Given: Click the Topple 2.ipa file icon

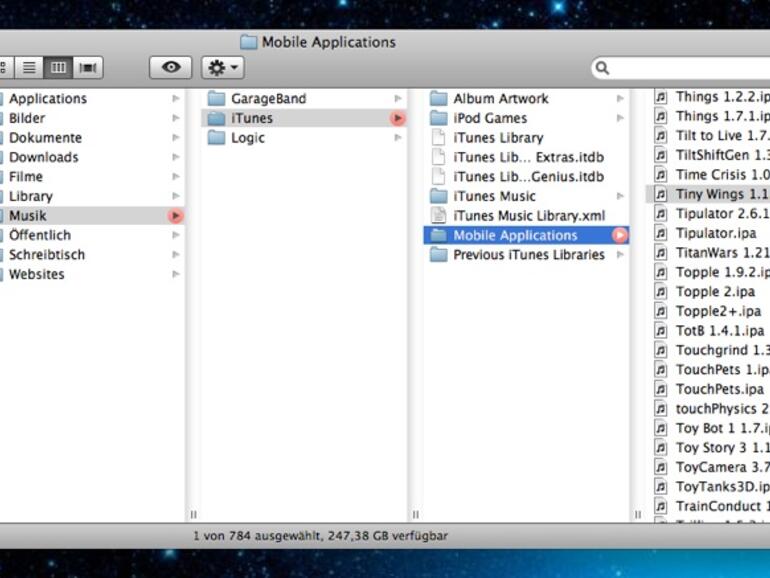Looking at the screenshot, I should pos(661,292).
